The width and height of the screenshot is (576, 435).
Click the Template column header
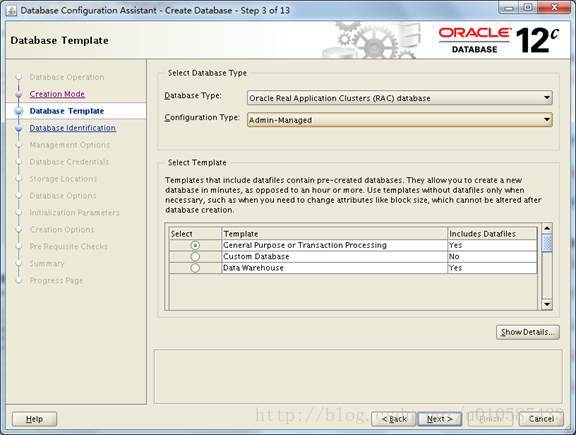pos(335,234)
